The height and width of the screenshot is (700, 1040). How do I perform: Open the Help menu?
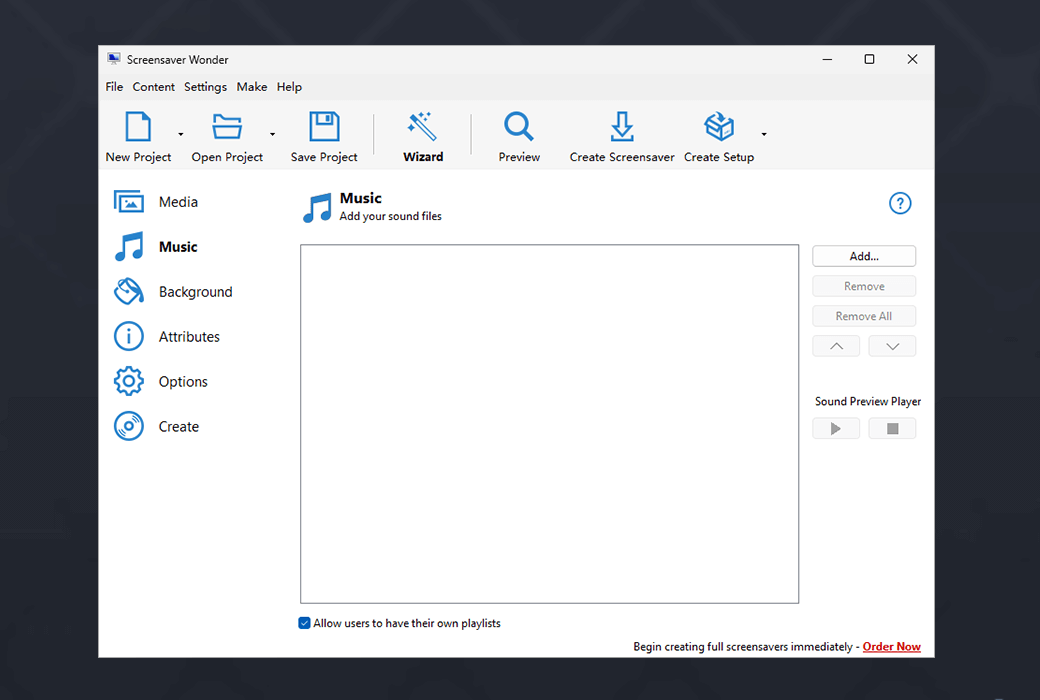(x=289, y=87)
